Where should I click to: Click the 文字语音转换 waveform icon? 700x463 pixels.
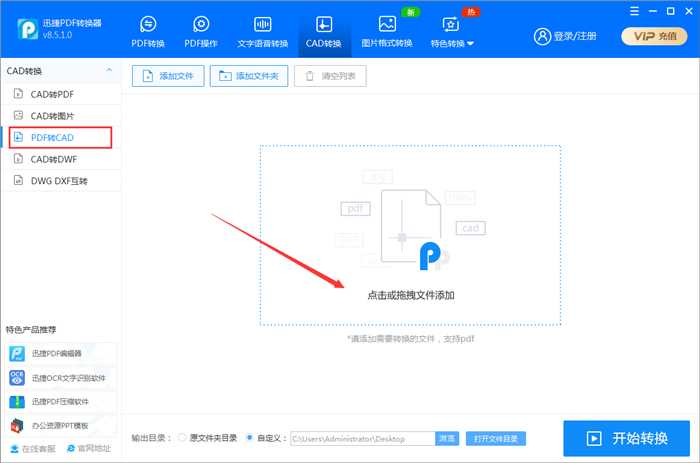(262, 24)
